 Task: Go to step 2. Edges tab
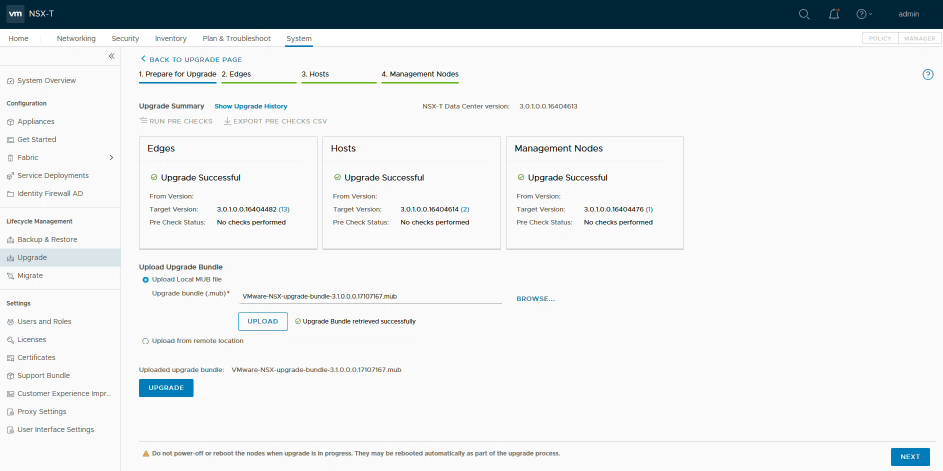(236, 74)
